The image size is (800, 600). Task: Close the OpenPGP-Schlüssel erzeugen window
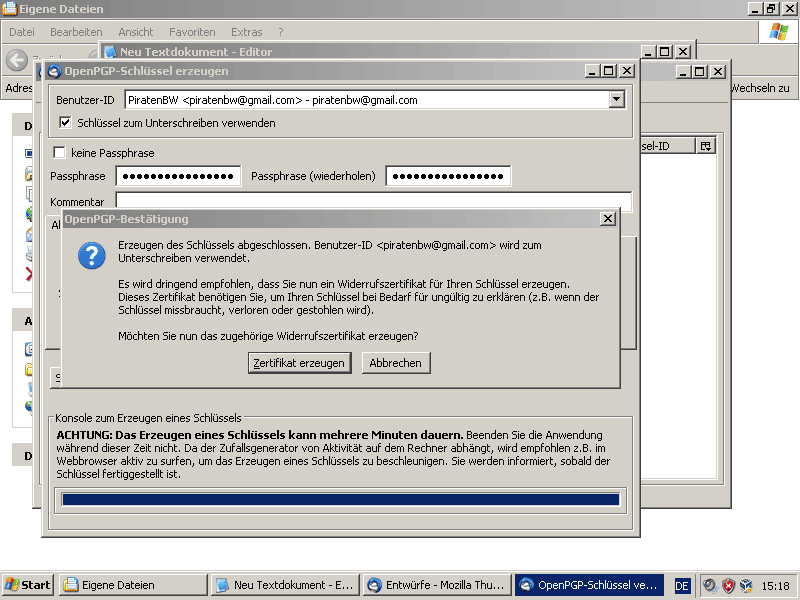coord(627,71)
